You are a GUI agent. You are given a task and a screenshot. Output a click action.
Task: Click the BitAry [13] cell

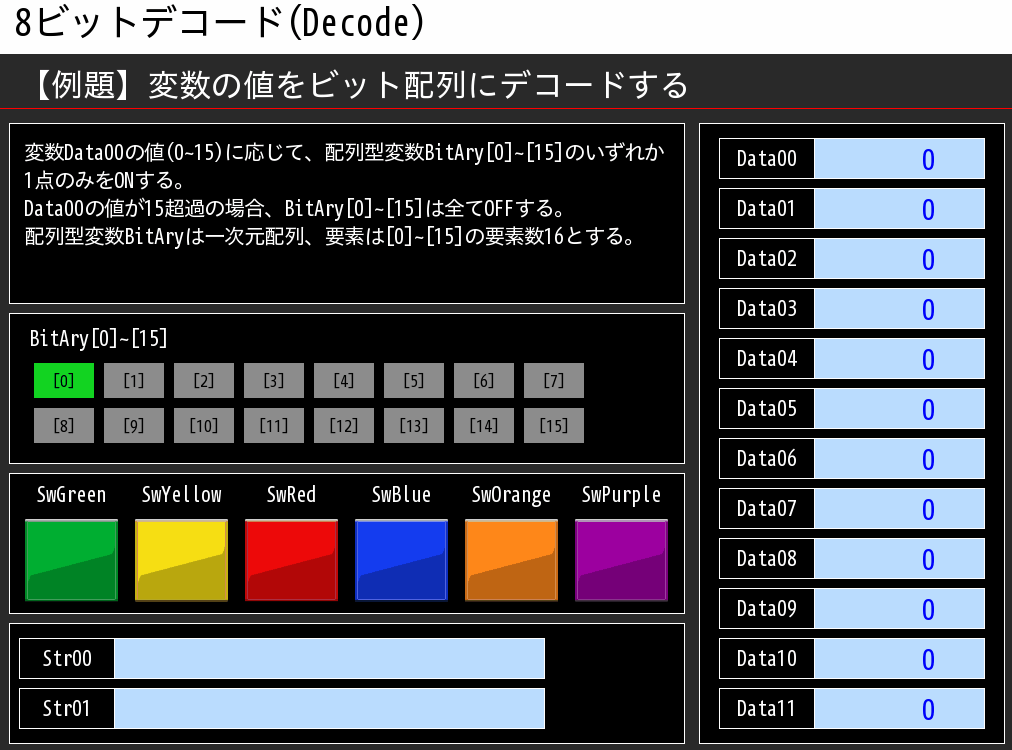click(414, 425)
